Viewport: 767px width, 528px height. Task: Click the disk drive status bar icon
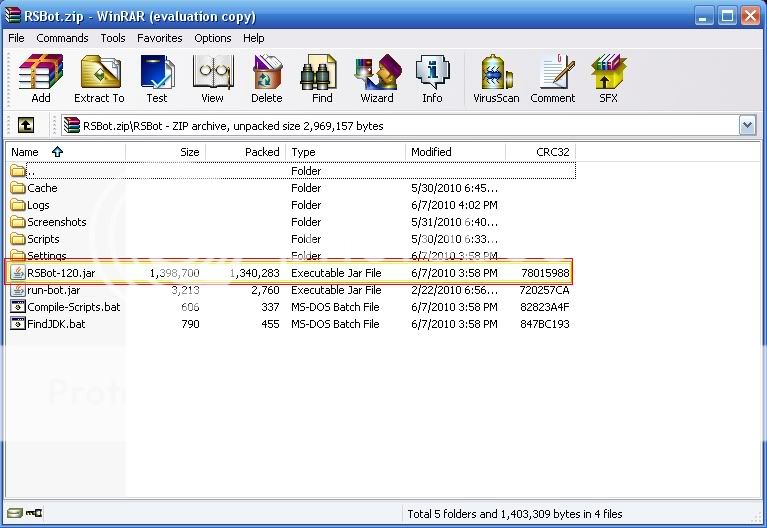tap(15, 513)
